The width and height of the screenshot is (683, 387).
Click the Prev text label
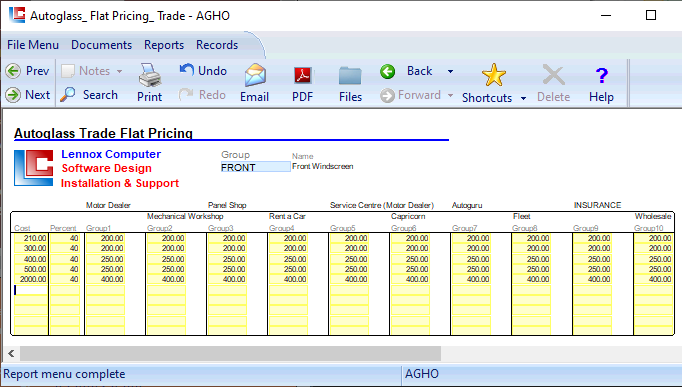37,71
